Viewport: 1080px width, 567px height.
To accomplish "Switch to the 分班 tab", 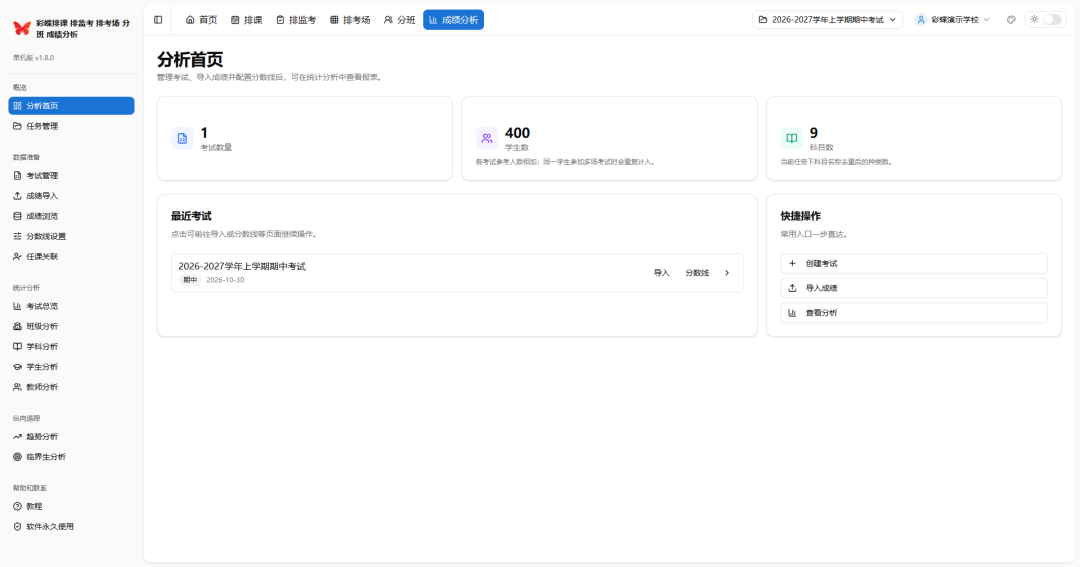I will pos(399,20).
